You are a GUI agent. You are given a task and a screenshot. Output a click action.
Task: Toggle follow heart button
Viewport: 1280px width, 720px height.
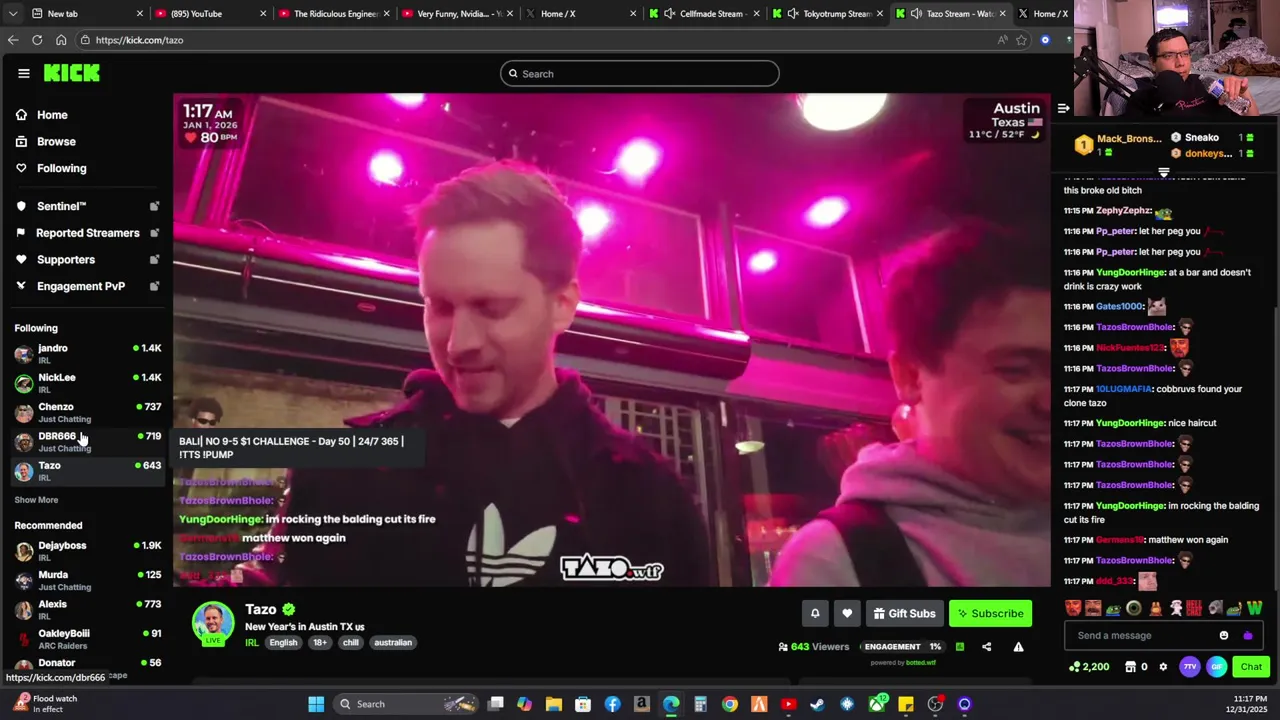point(847,614)
